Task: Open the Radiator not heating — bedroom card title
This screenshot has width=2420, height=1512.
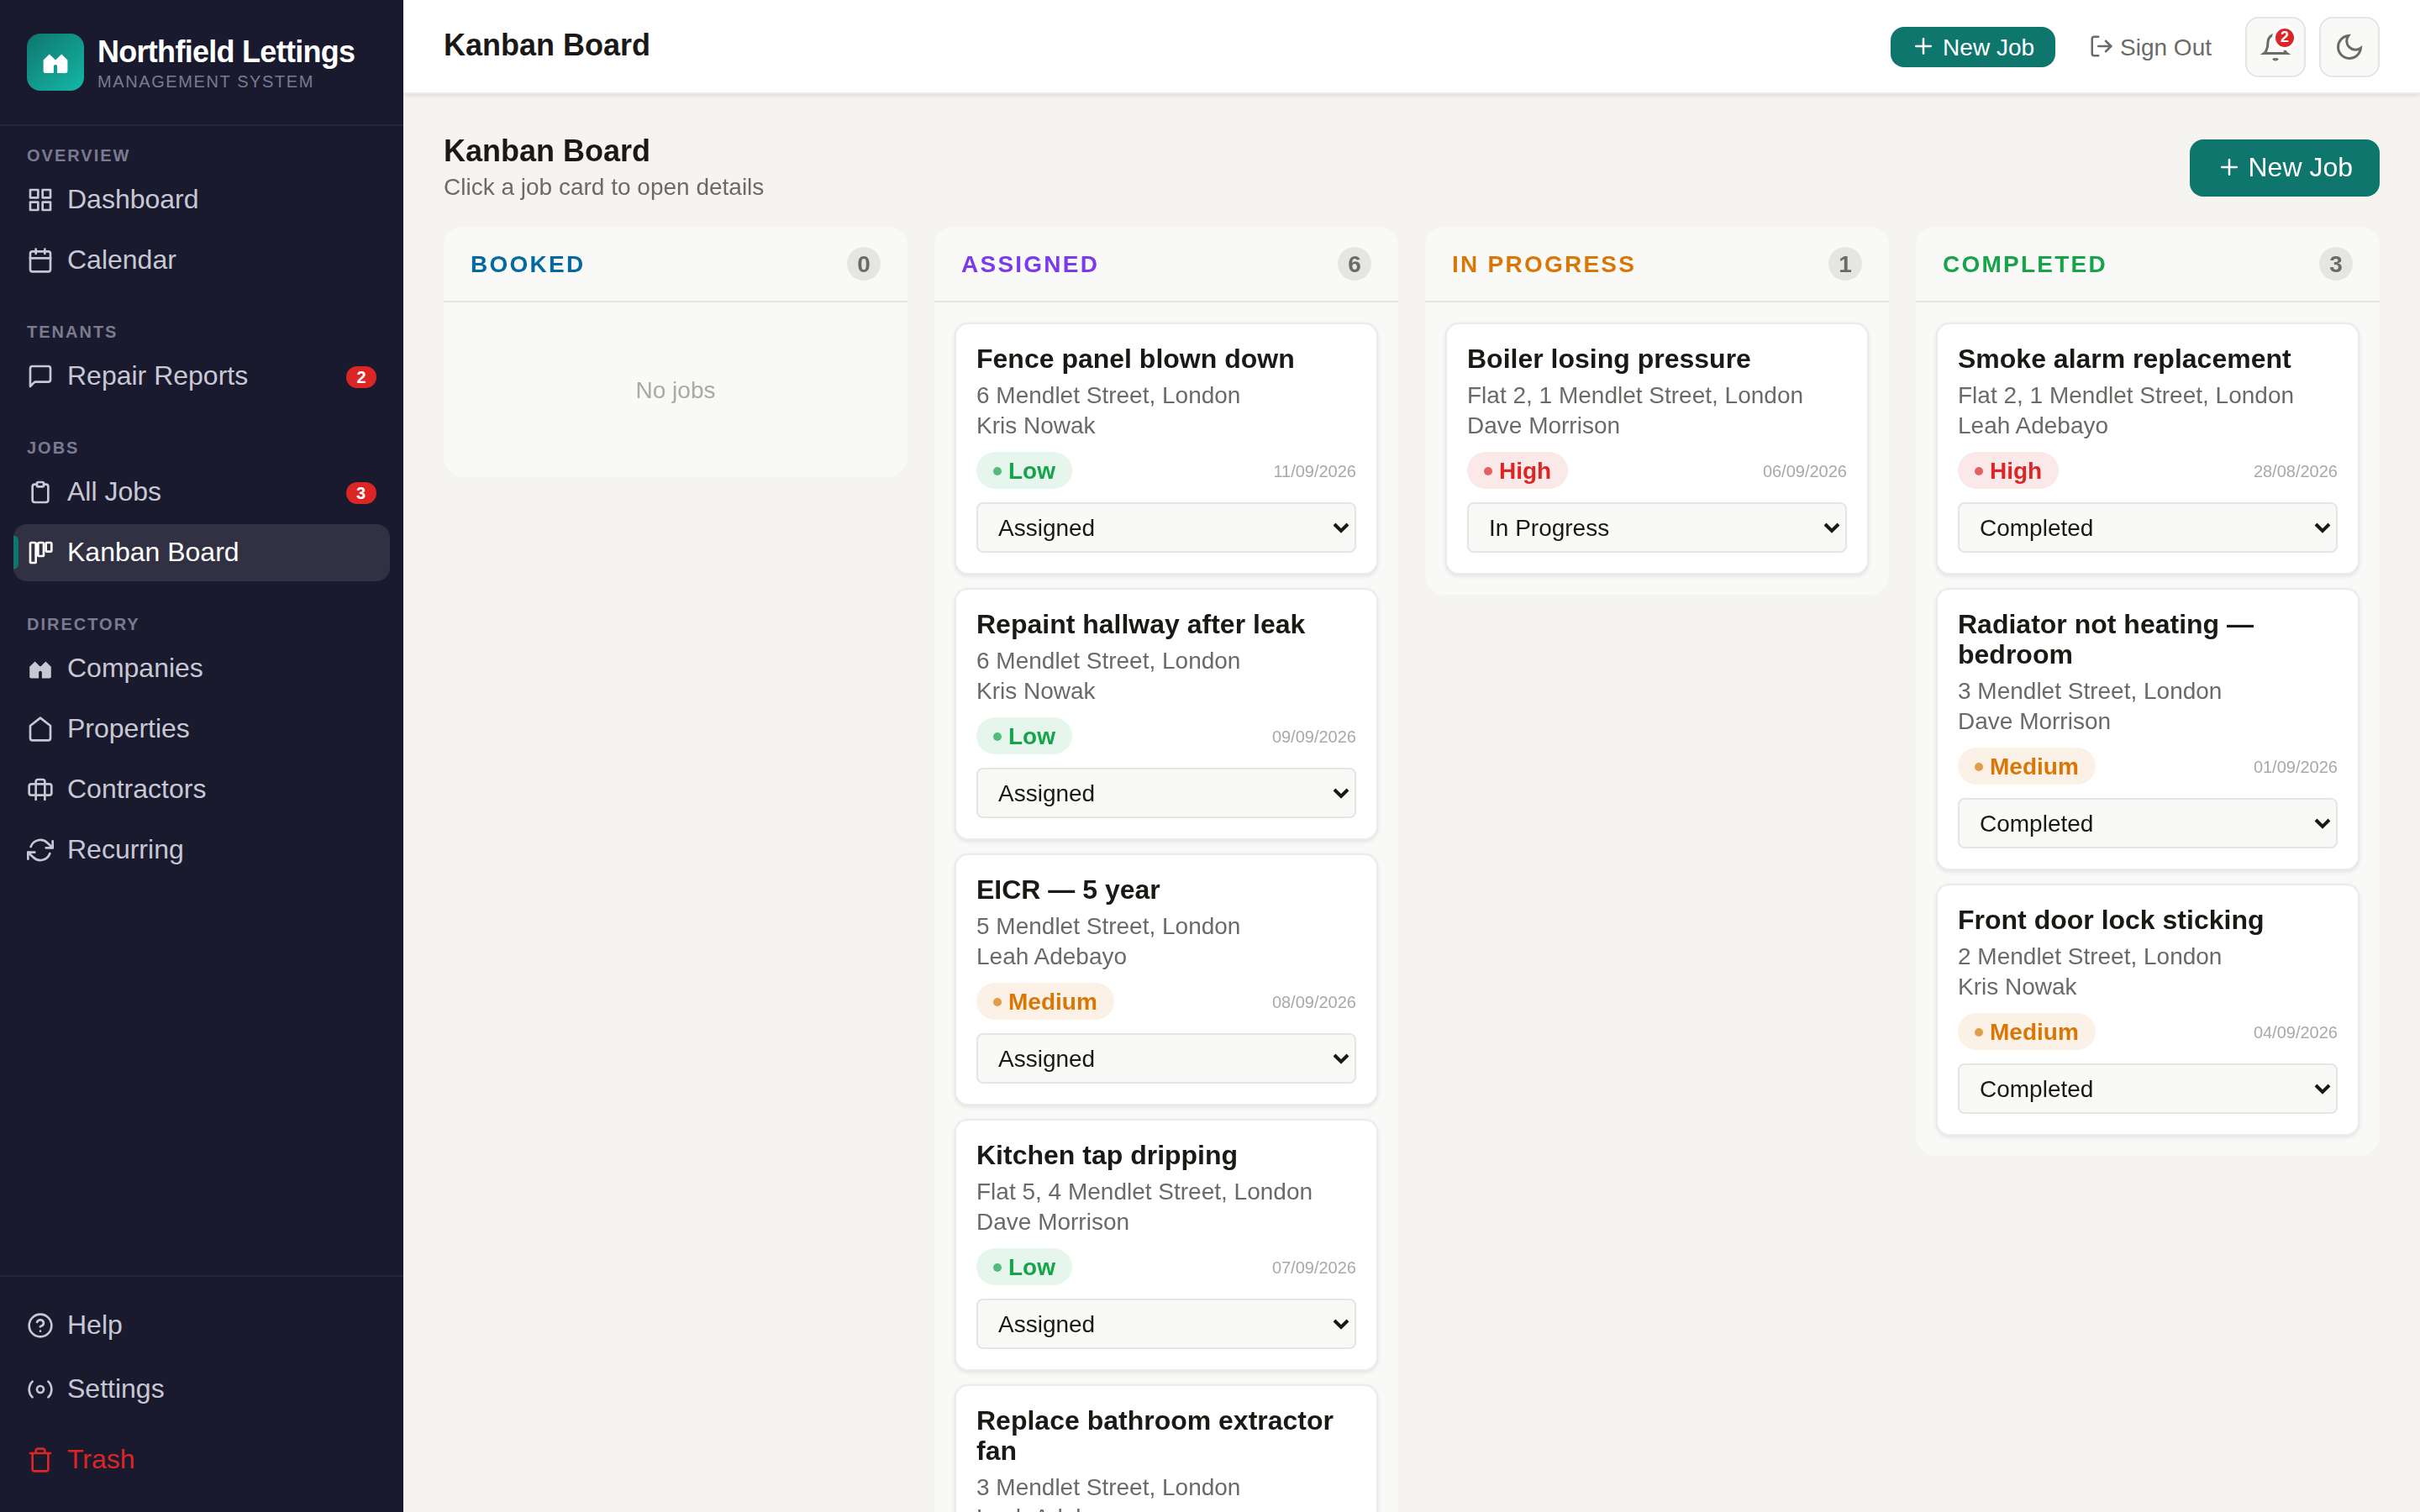Action: [2105, 639]
